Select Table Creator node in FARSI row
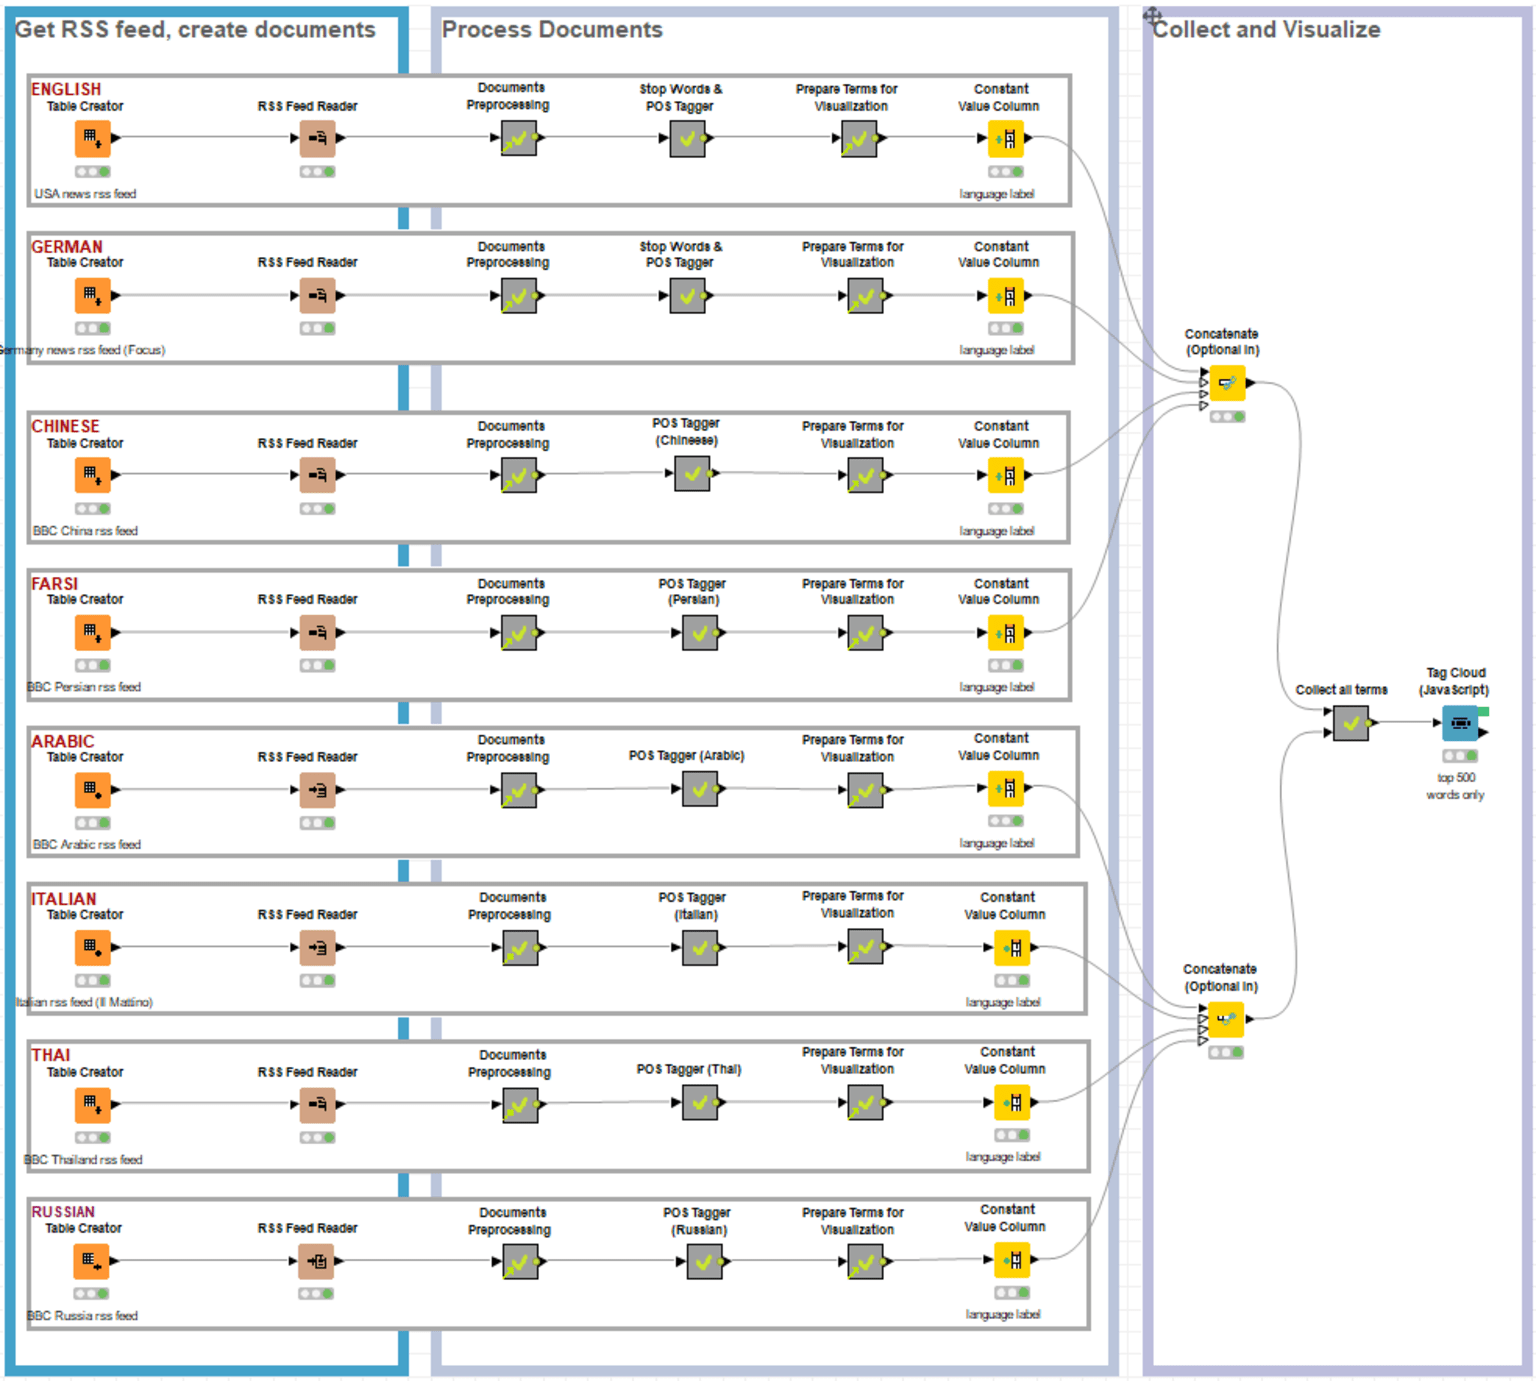Screen dimensions: 1536x1381 pos(92,632)
